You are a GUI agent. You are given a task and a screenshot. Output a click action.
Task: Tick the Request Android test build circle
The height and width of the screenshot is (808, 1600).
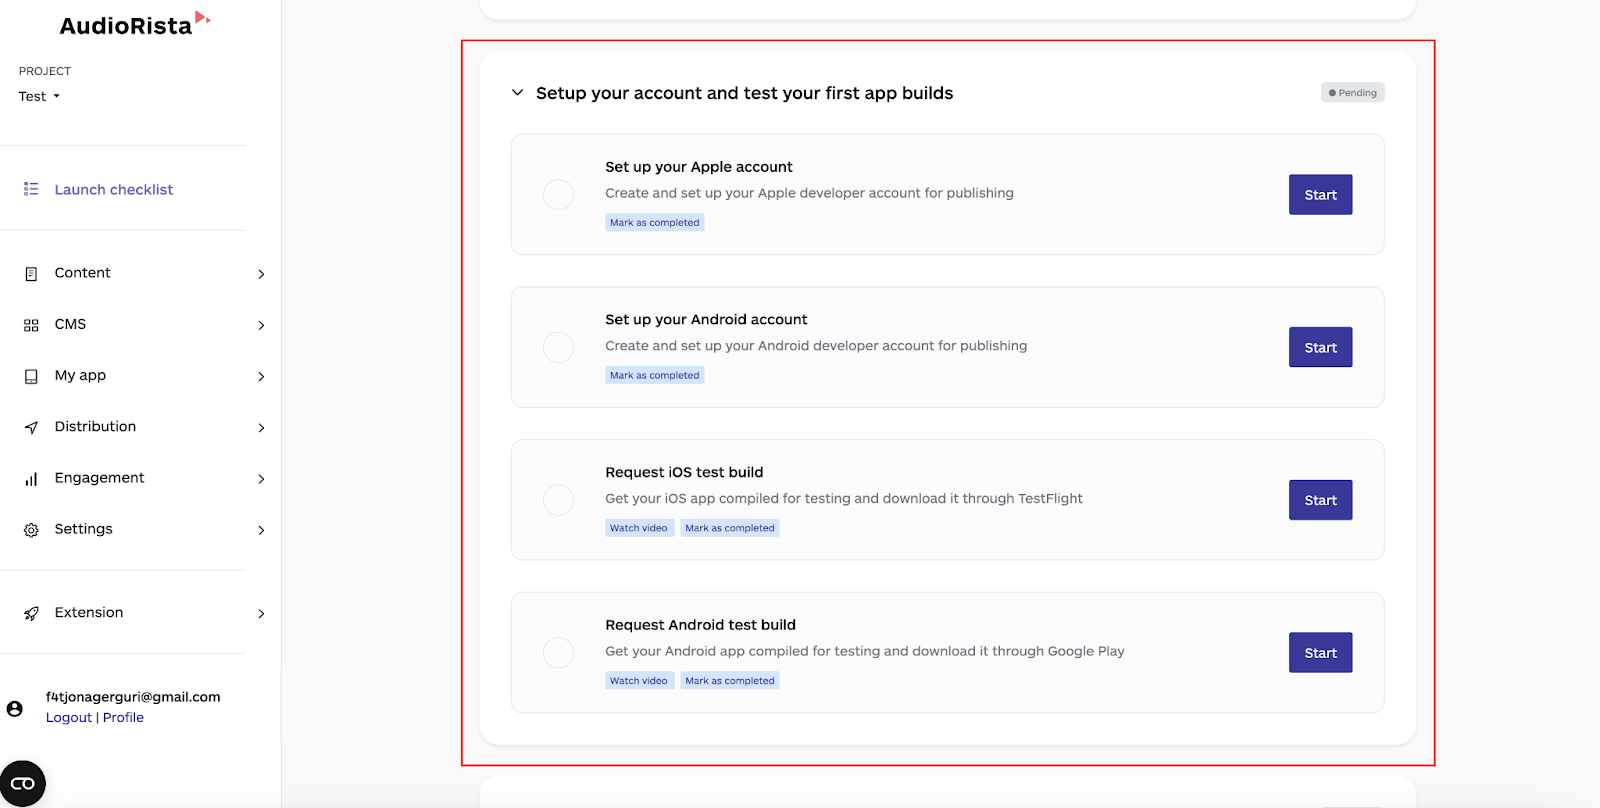click(558, 653)
